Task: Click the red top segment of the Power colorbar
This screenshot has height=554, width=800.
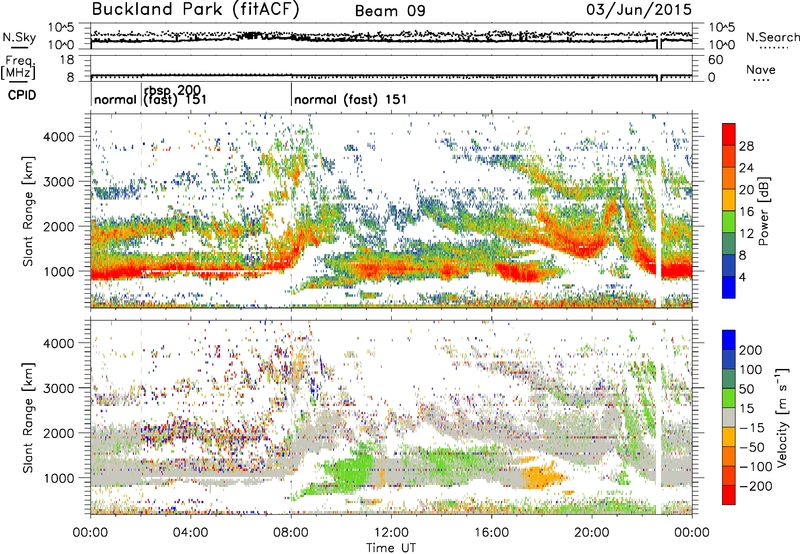Action: point(729,135)
